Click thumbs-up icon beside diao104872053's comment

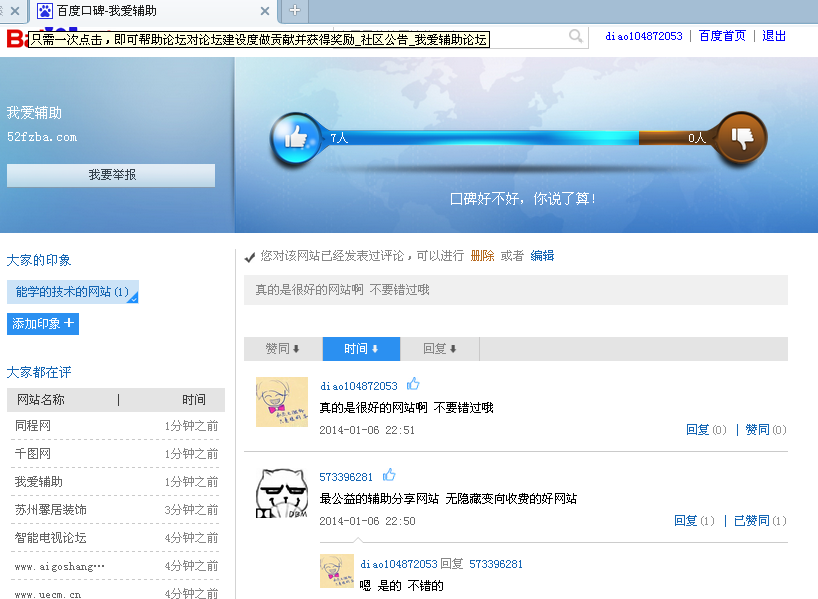[413, 384]
